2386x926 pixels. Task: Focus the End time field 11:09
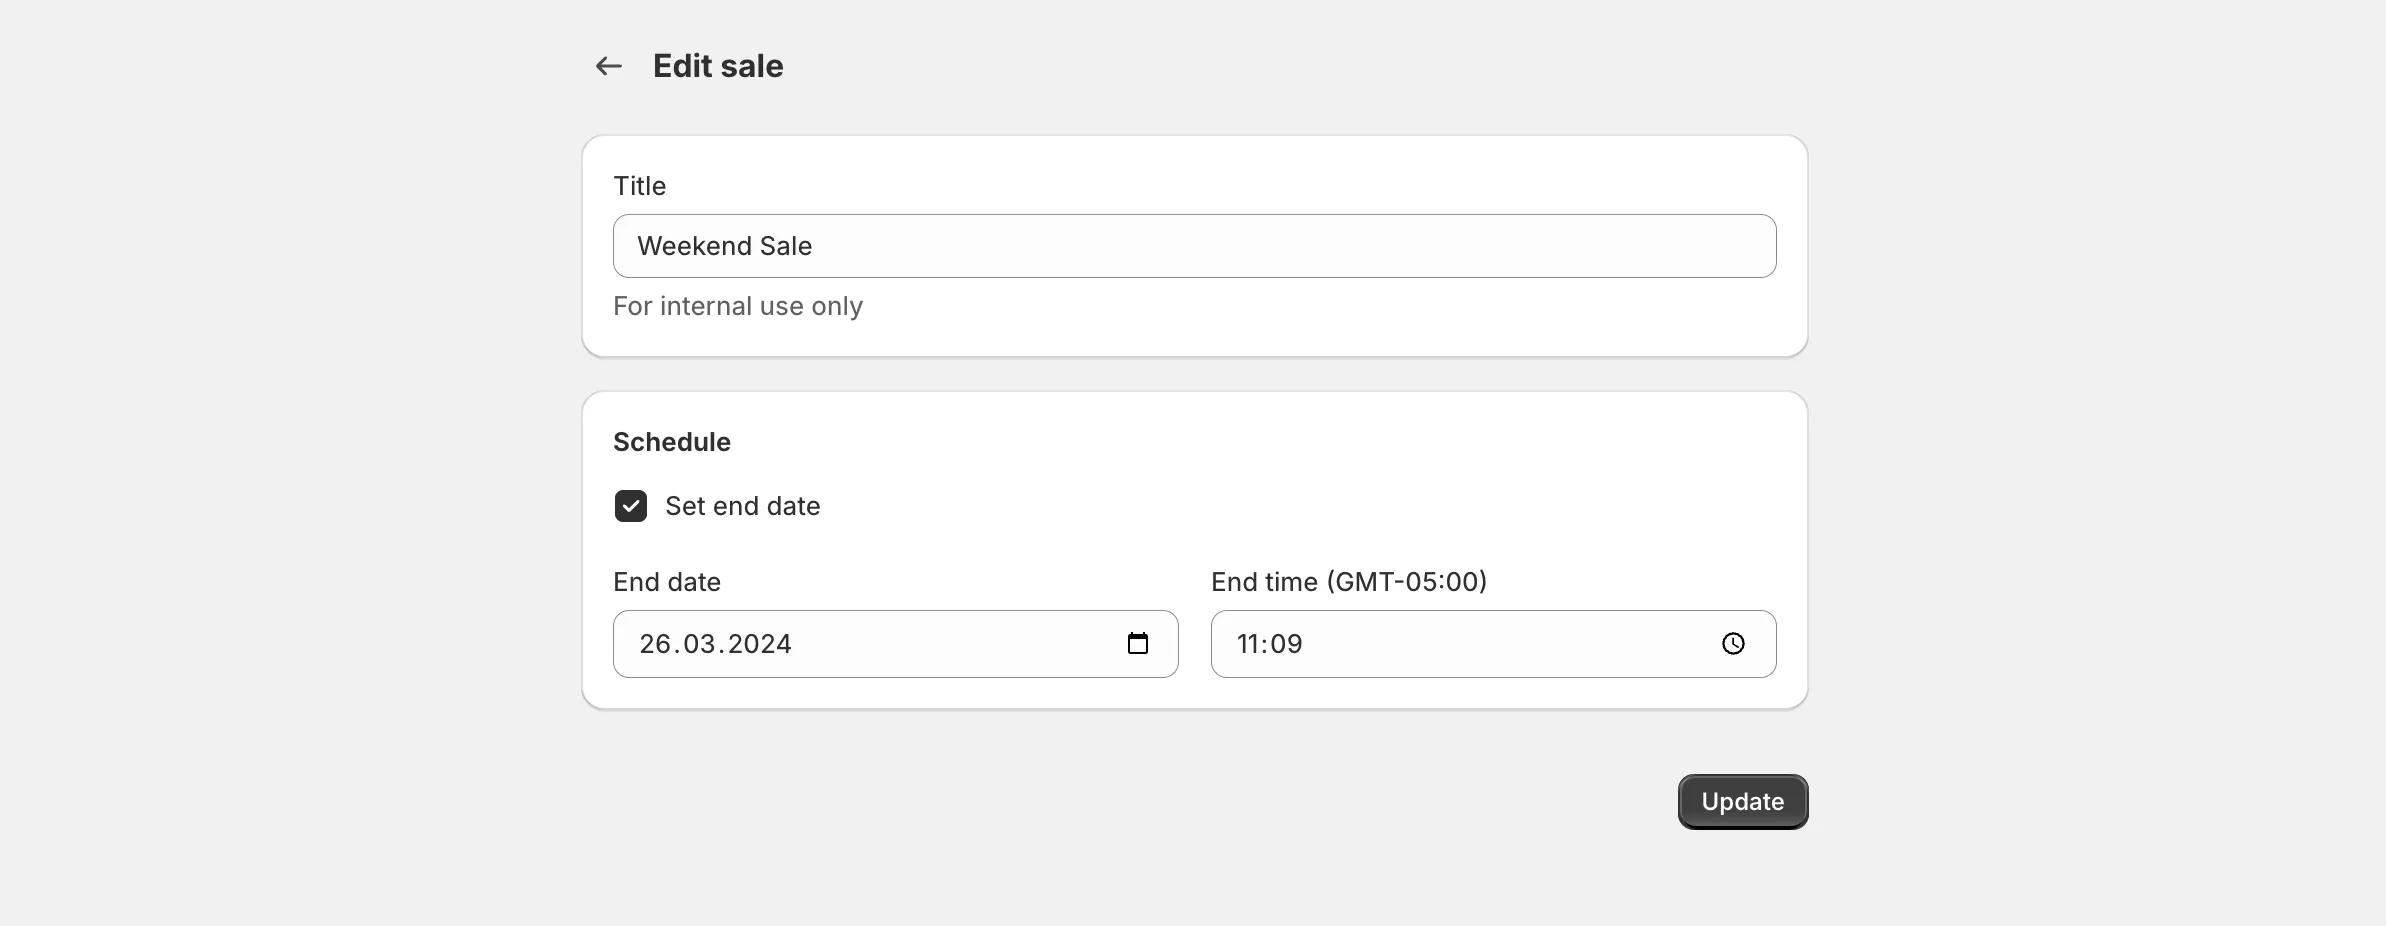tap(1493, 644)
